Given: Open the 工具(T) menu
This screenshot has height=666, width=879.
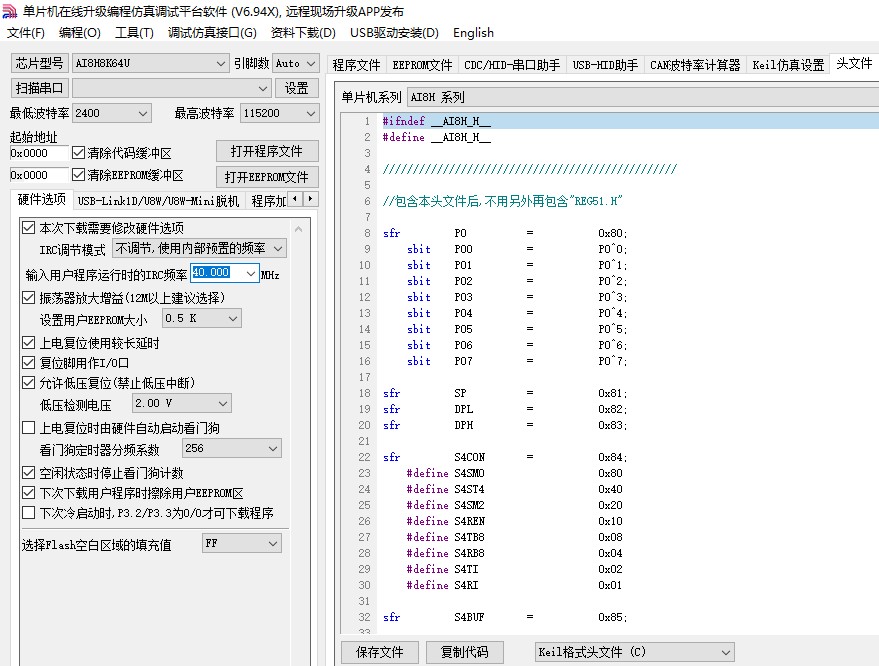Looking at the screenshot, I should (134, 33).
